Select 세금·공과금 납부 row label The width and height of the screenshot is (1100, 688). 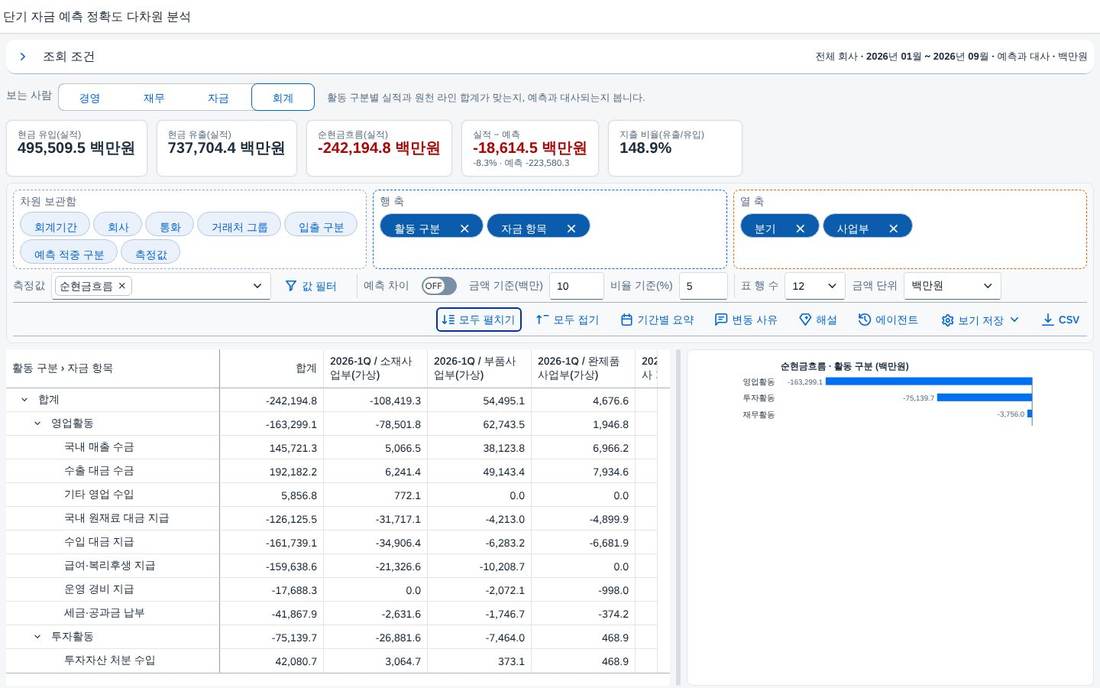tap(105, 613)
